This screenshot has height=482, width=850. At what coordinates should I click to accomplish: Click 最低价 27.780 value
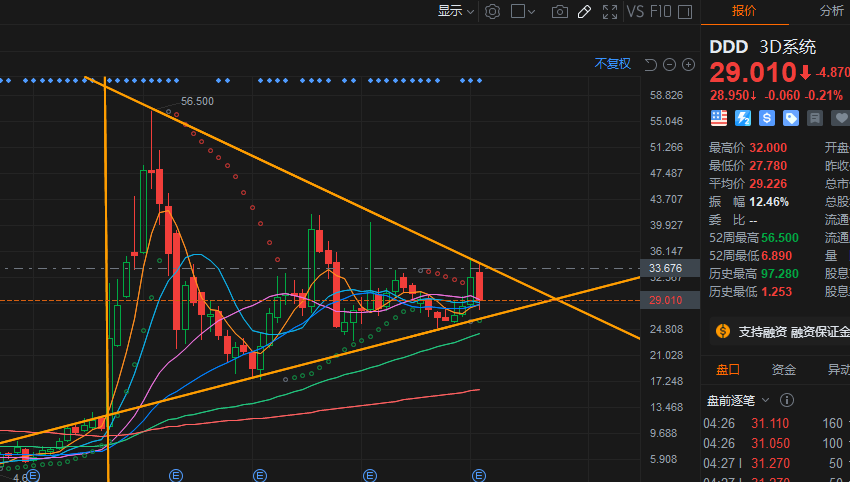768,166
